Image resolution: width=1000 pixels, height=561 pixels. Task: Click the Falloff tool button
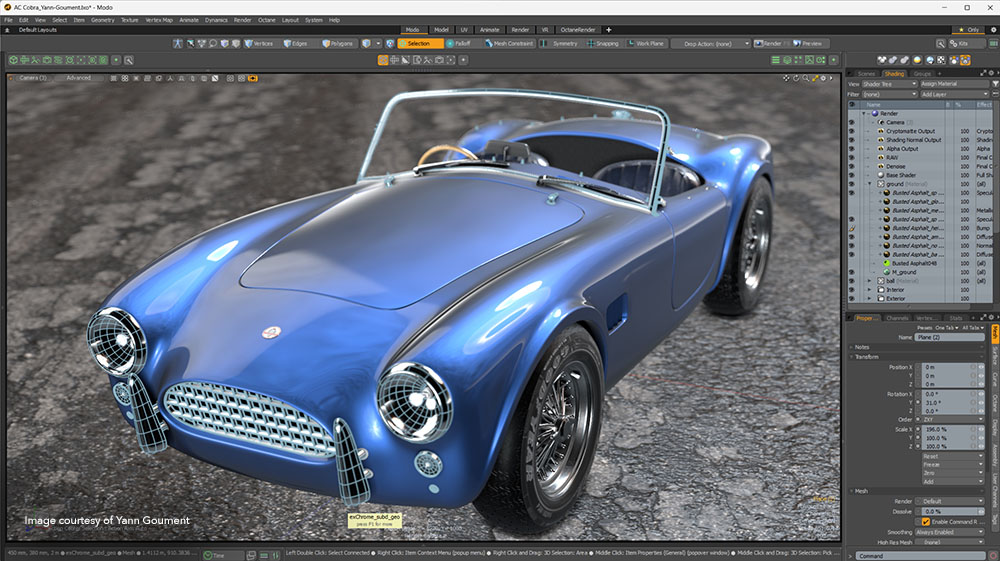pos(459,44)
